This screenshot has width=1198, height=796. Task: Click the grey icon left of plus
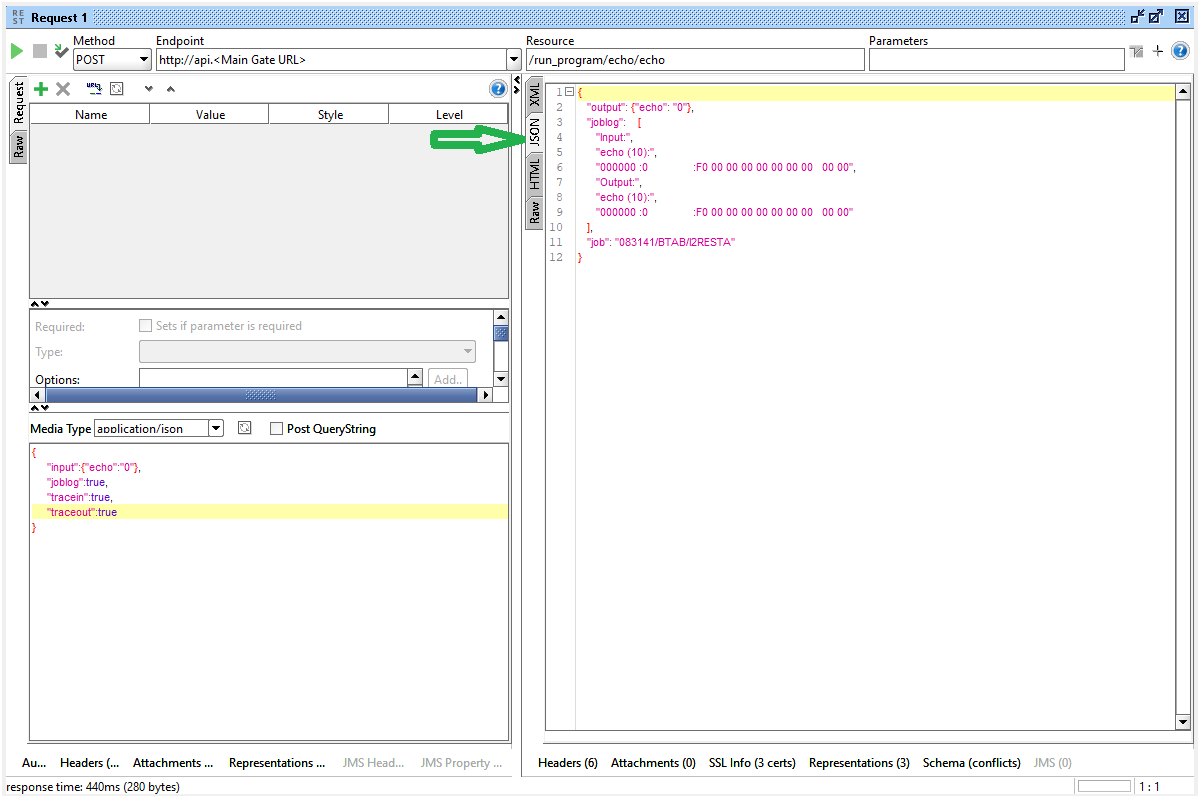tap(1137, 51)
